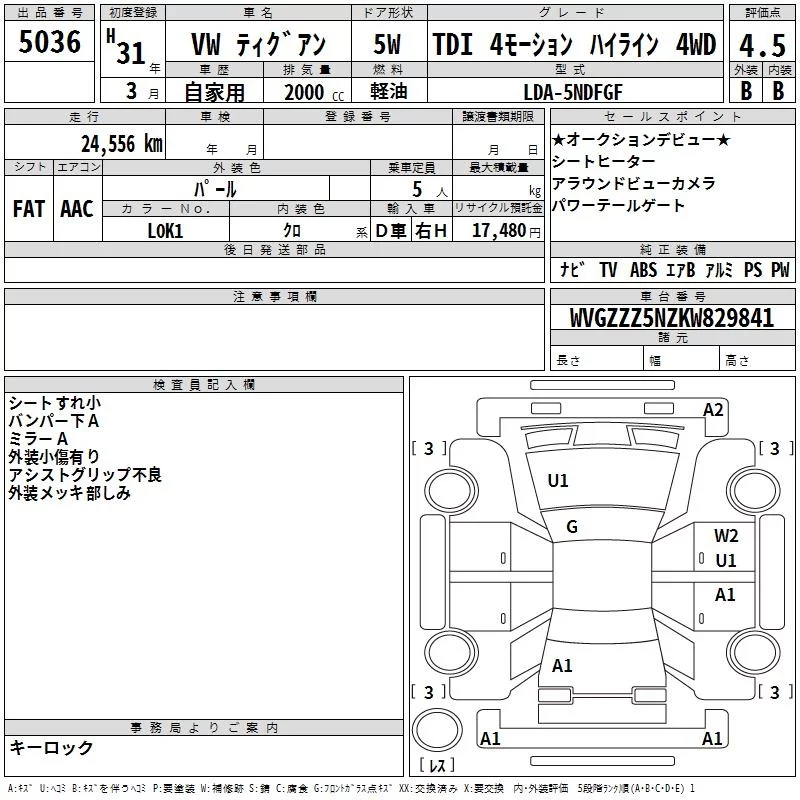Click the FAT shift type cell
The image size is (800, 800).
(x=28, y=208)
